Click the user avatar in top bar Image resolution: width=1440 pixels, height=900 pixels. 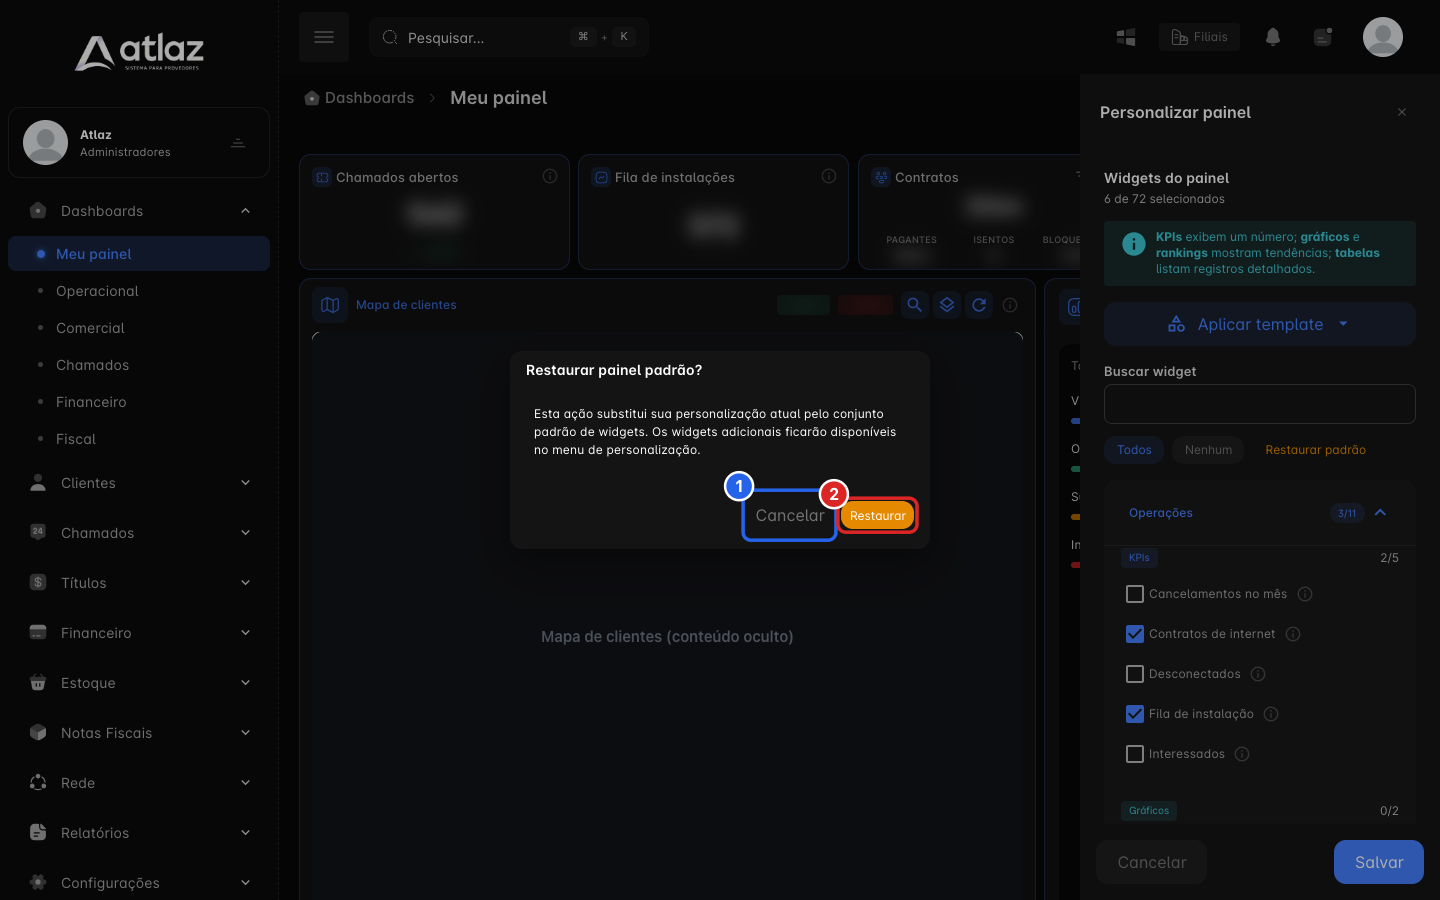[x=1383, y=37]
